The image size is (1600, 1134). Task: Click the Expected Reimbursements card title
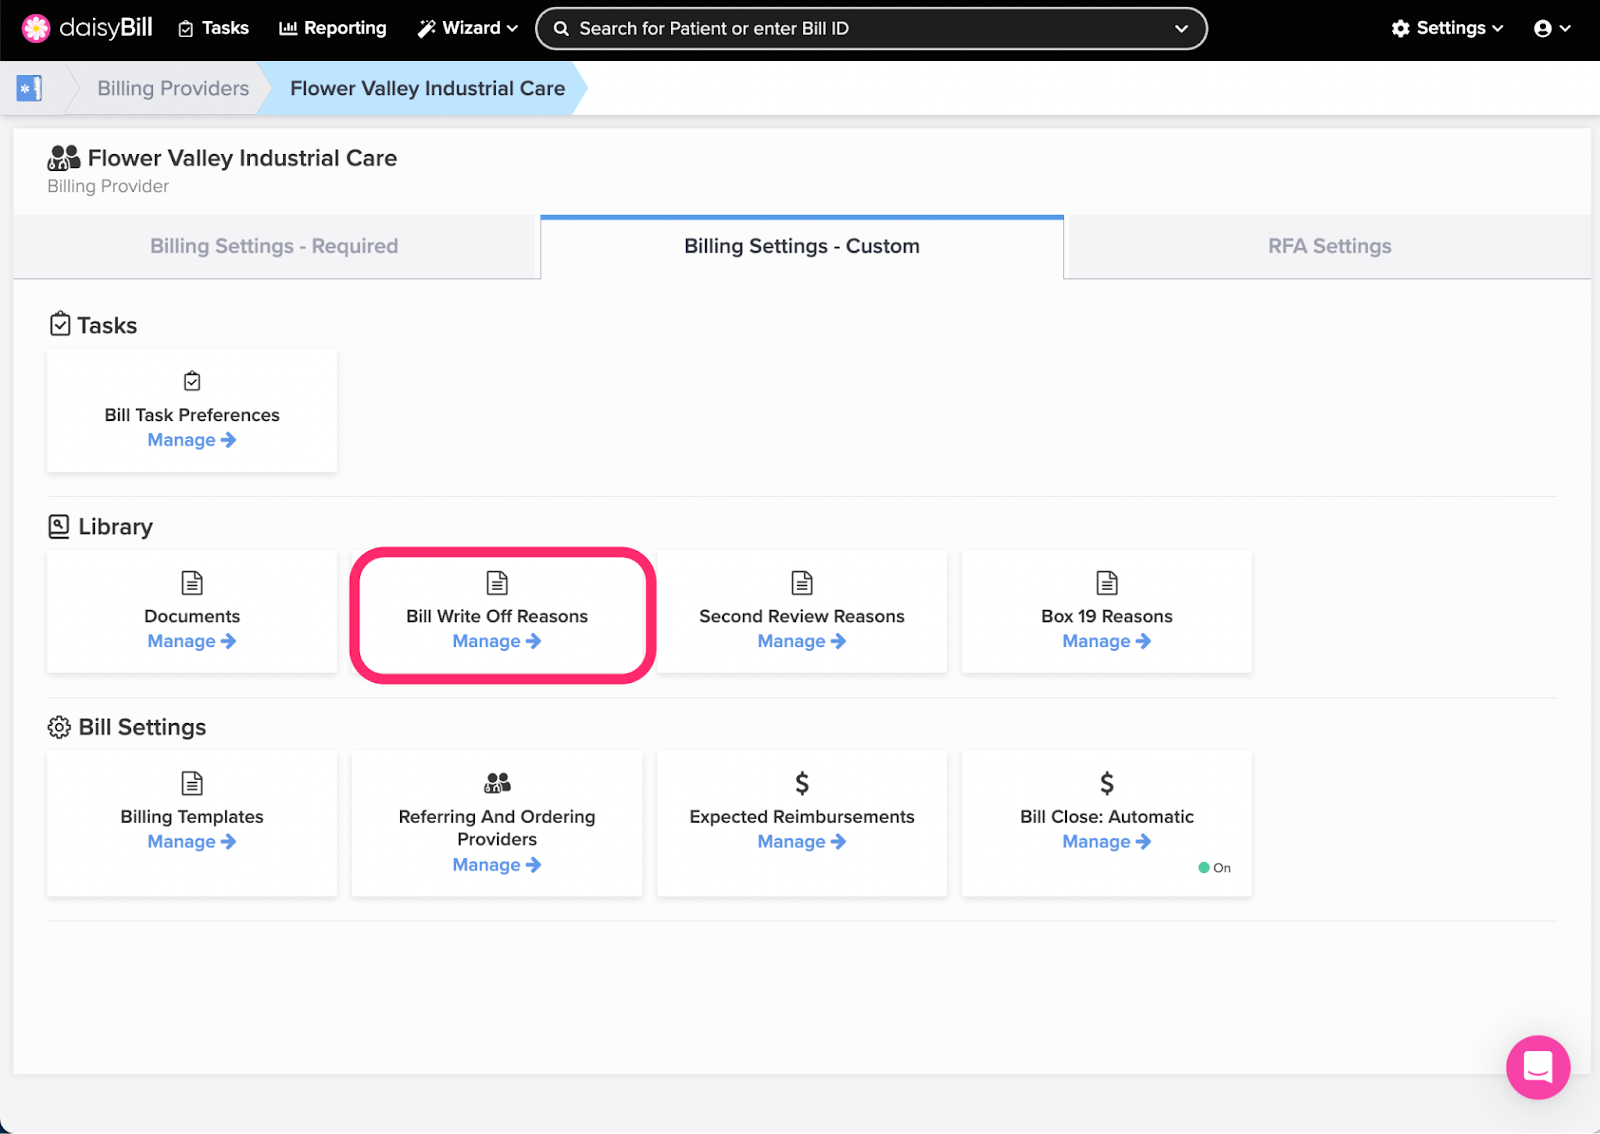pos(802,817)
